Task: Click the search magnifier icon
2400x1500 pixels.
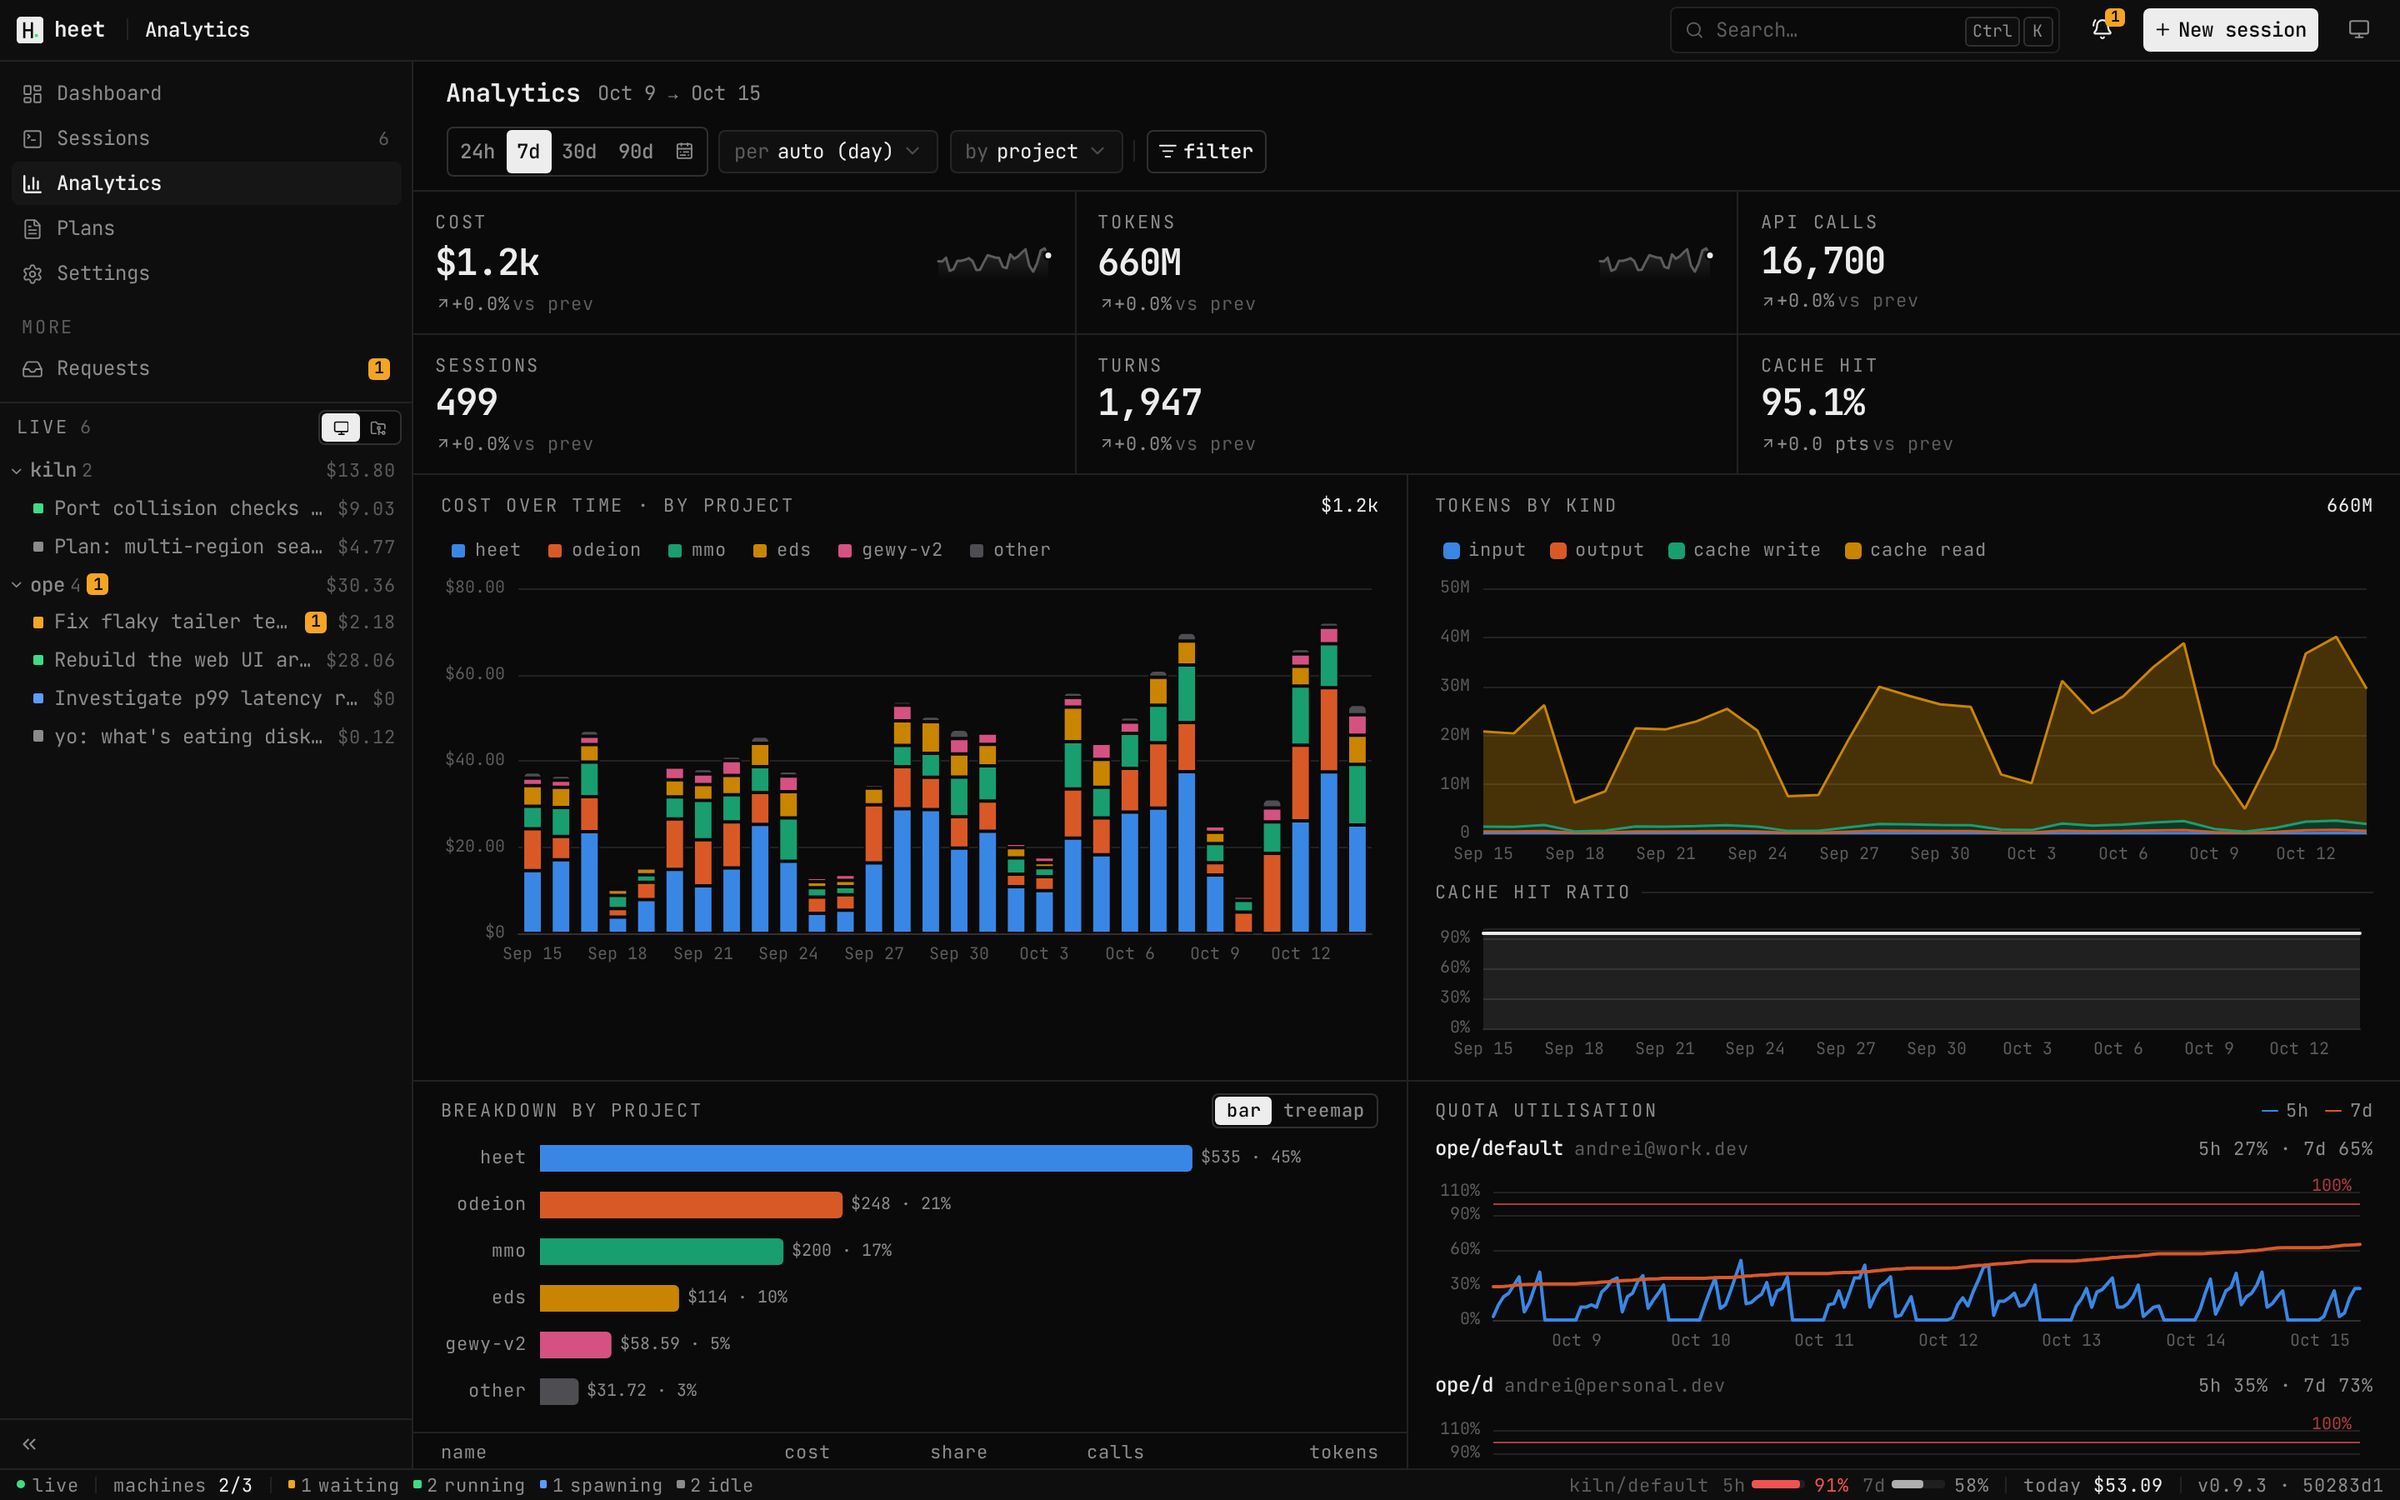Action: [x=1694, y=30]
